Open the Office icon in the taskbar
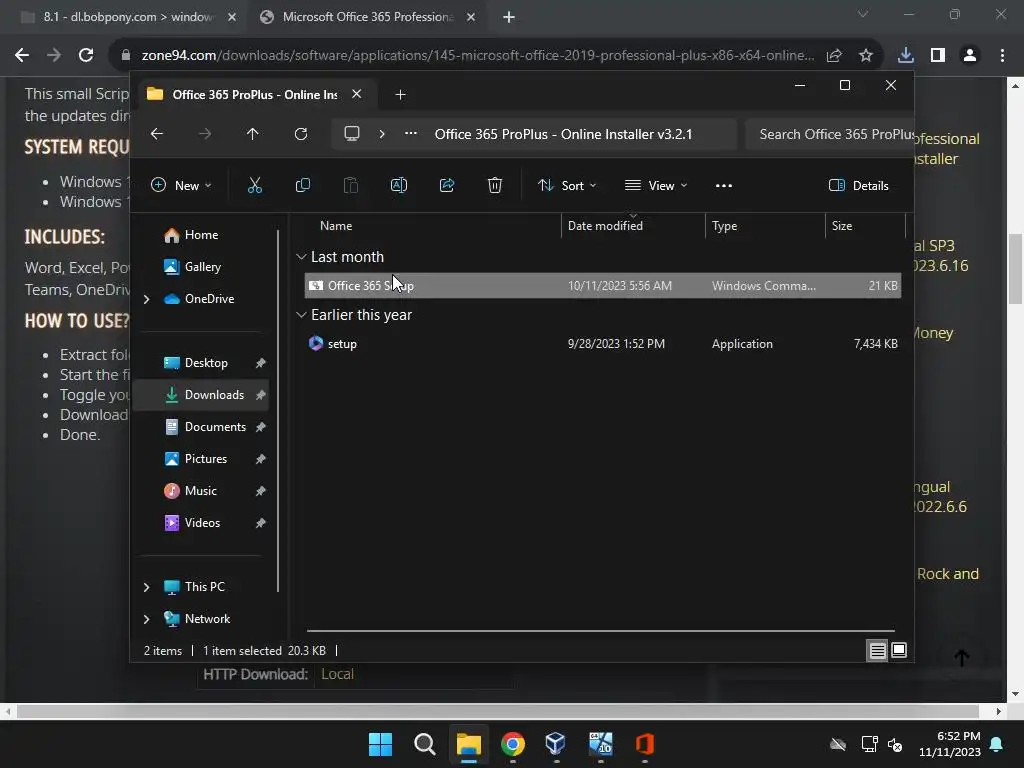 pos(645,744)
